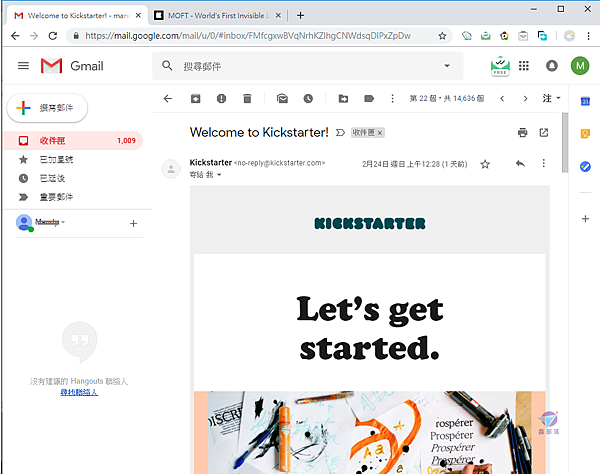The image size is (600, 474).
Task: Open the Hangouts status dropdown
Action: [63, 222]
